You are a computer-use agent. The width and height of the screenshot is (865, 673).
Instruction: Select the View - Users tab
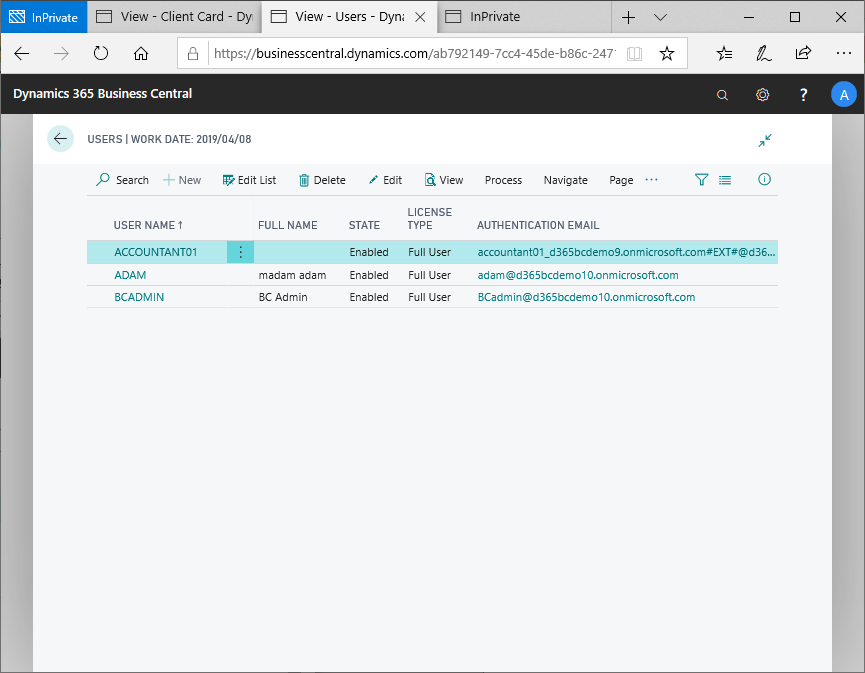(x=350, y=17)
